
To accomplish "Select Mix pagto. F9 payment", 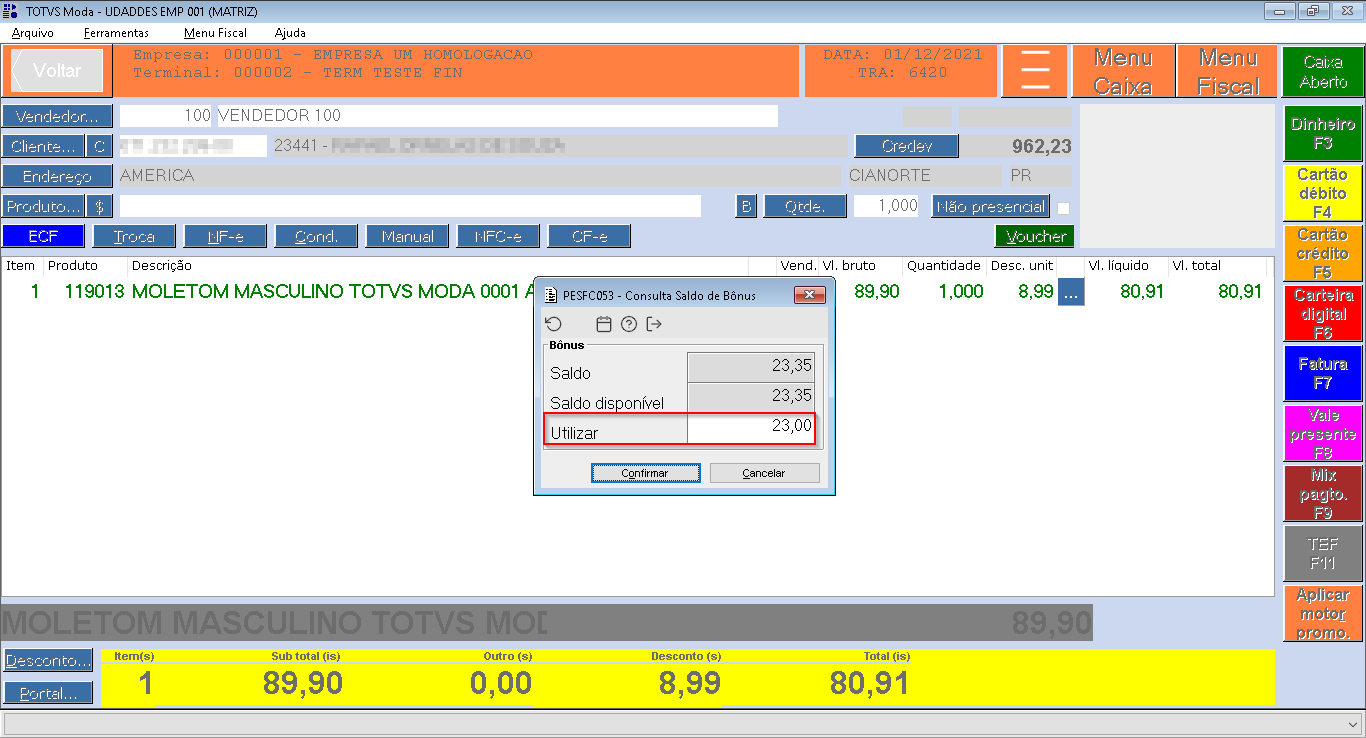I will point(1323,493).
